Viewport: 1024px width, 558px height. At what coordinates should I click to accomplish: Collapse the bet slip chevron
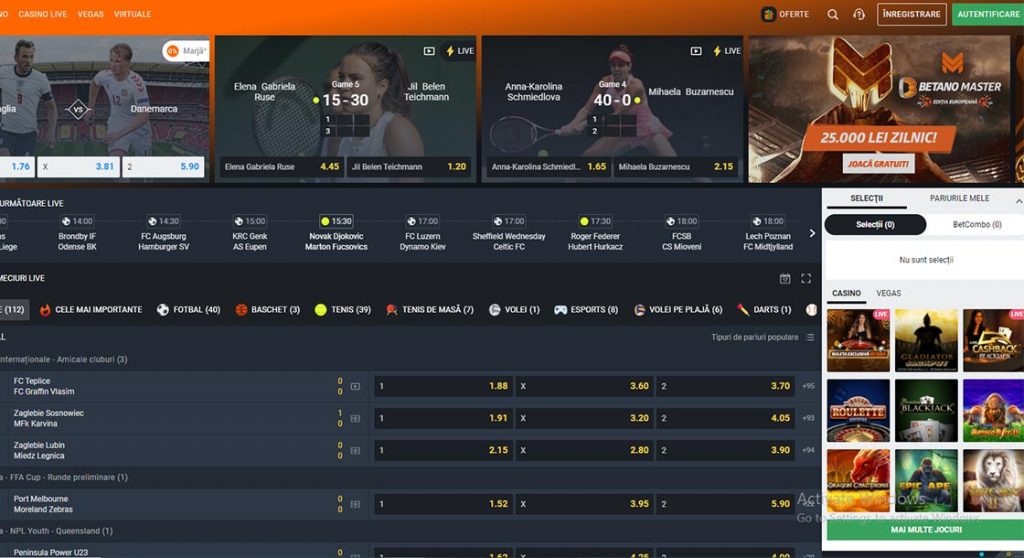[x=1018, y=201]
